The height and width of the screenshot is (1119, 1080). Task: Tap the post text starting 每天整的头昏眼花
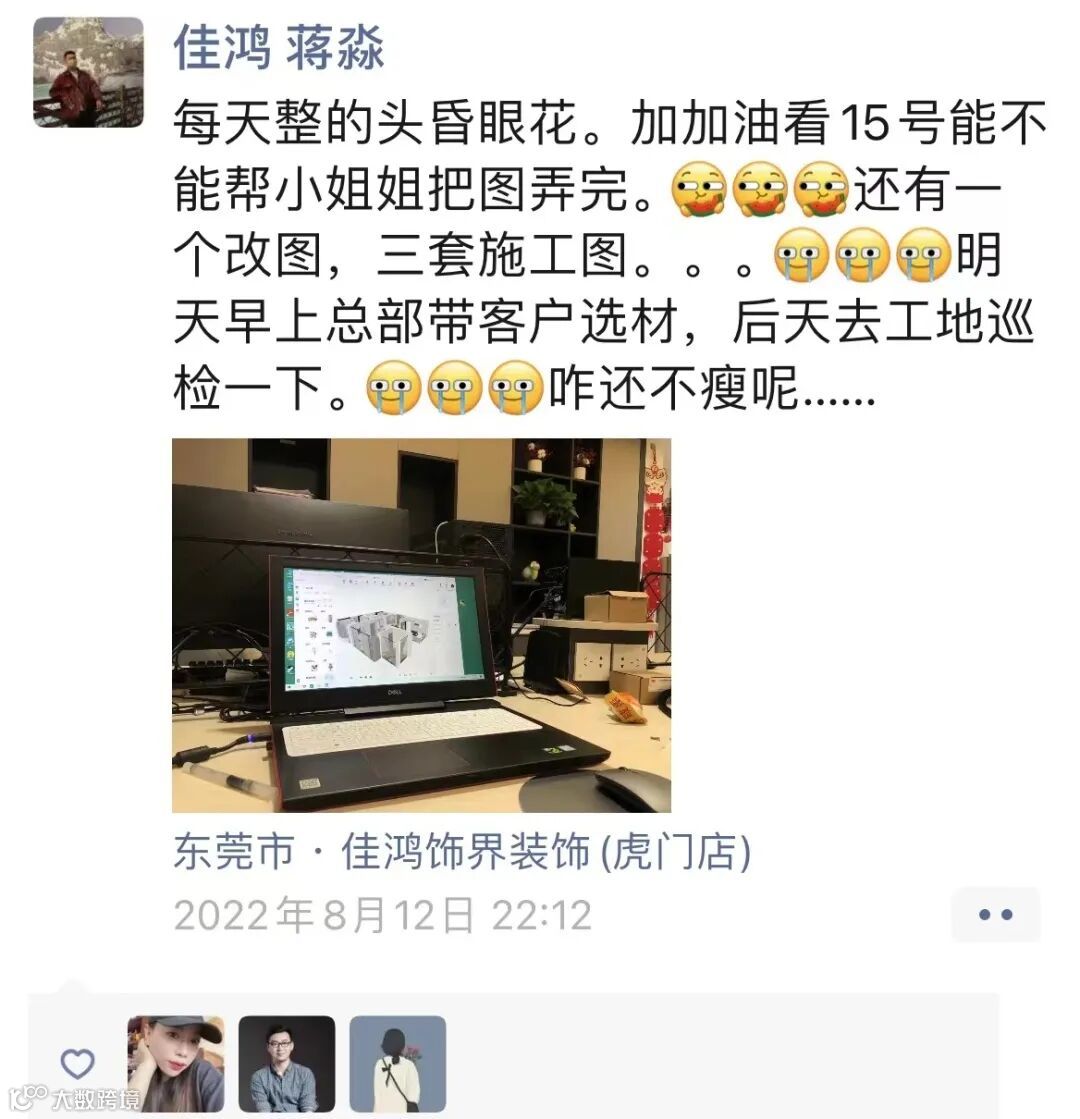(x=610, y=256)
